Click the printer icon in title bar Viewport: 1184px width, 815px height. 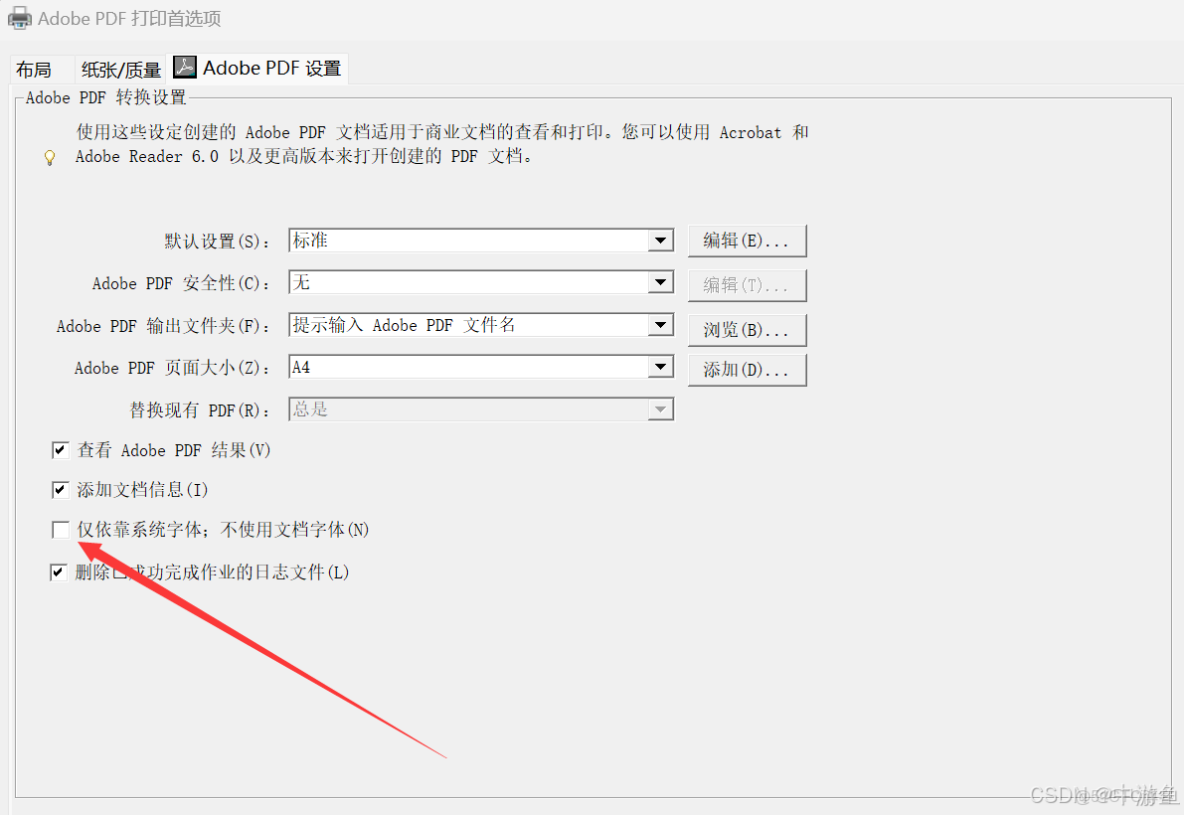point(20,18)
